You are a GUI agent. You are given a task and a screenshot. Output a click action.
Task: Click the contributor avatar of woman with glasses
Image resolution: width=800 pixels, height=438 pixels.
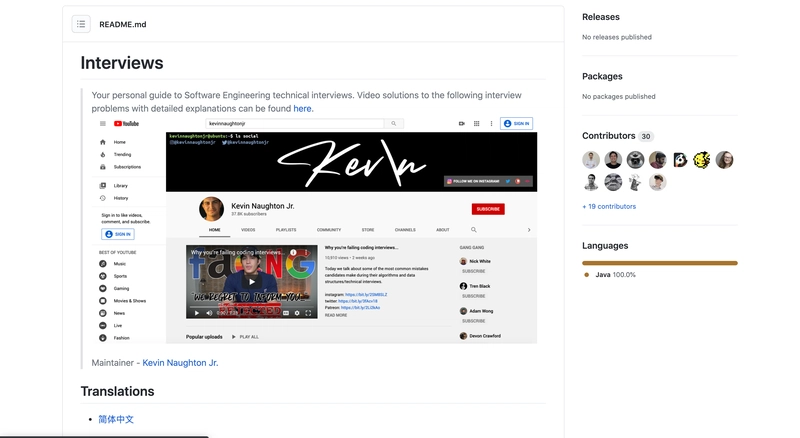[724, 160]
